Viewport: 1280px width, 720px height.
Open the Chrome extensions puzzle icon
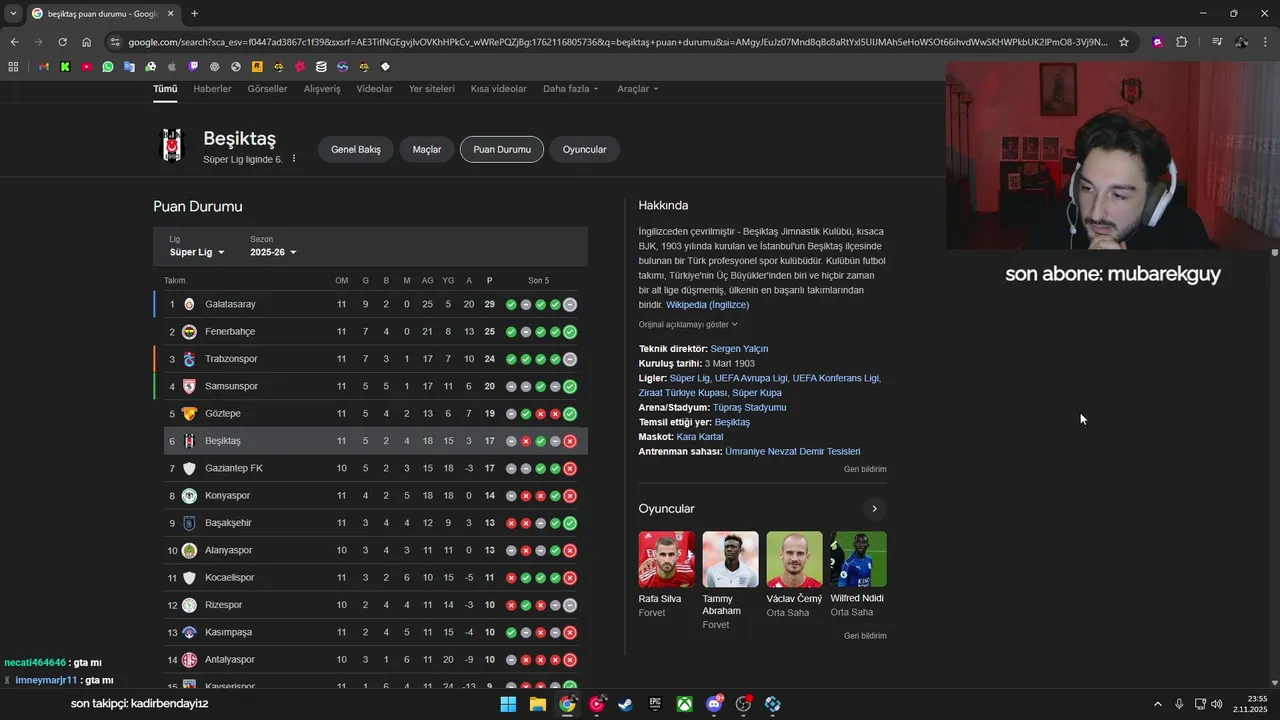click(x=1181, y=42)
